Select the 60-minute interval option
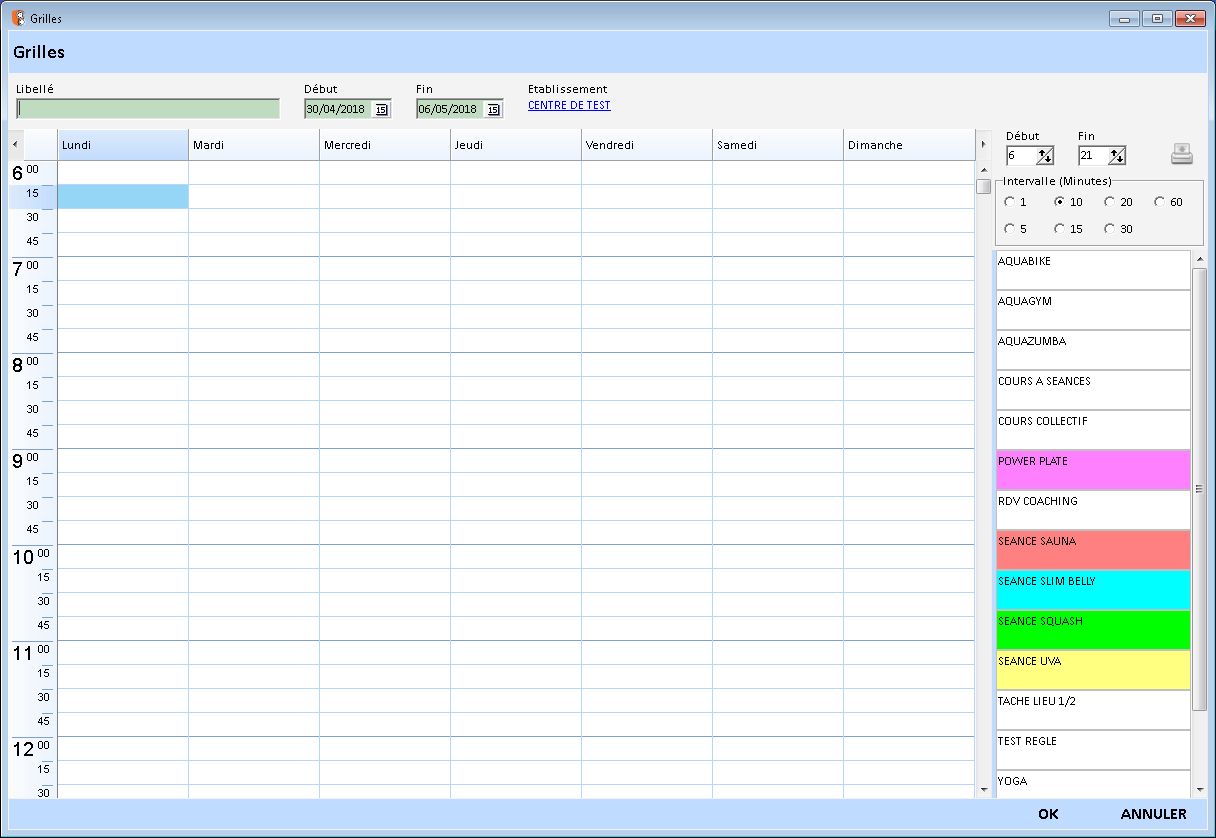 [x=1159, y=202]
